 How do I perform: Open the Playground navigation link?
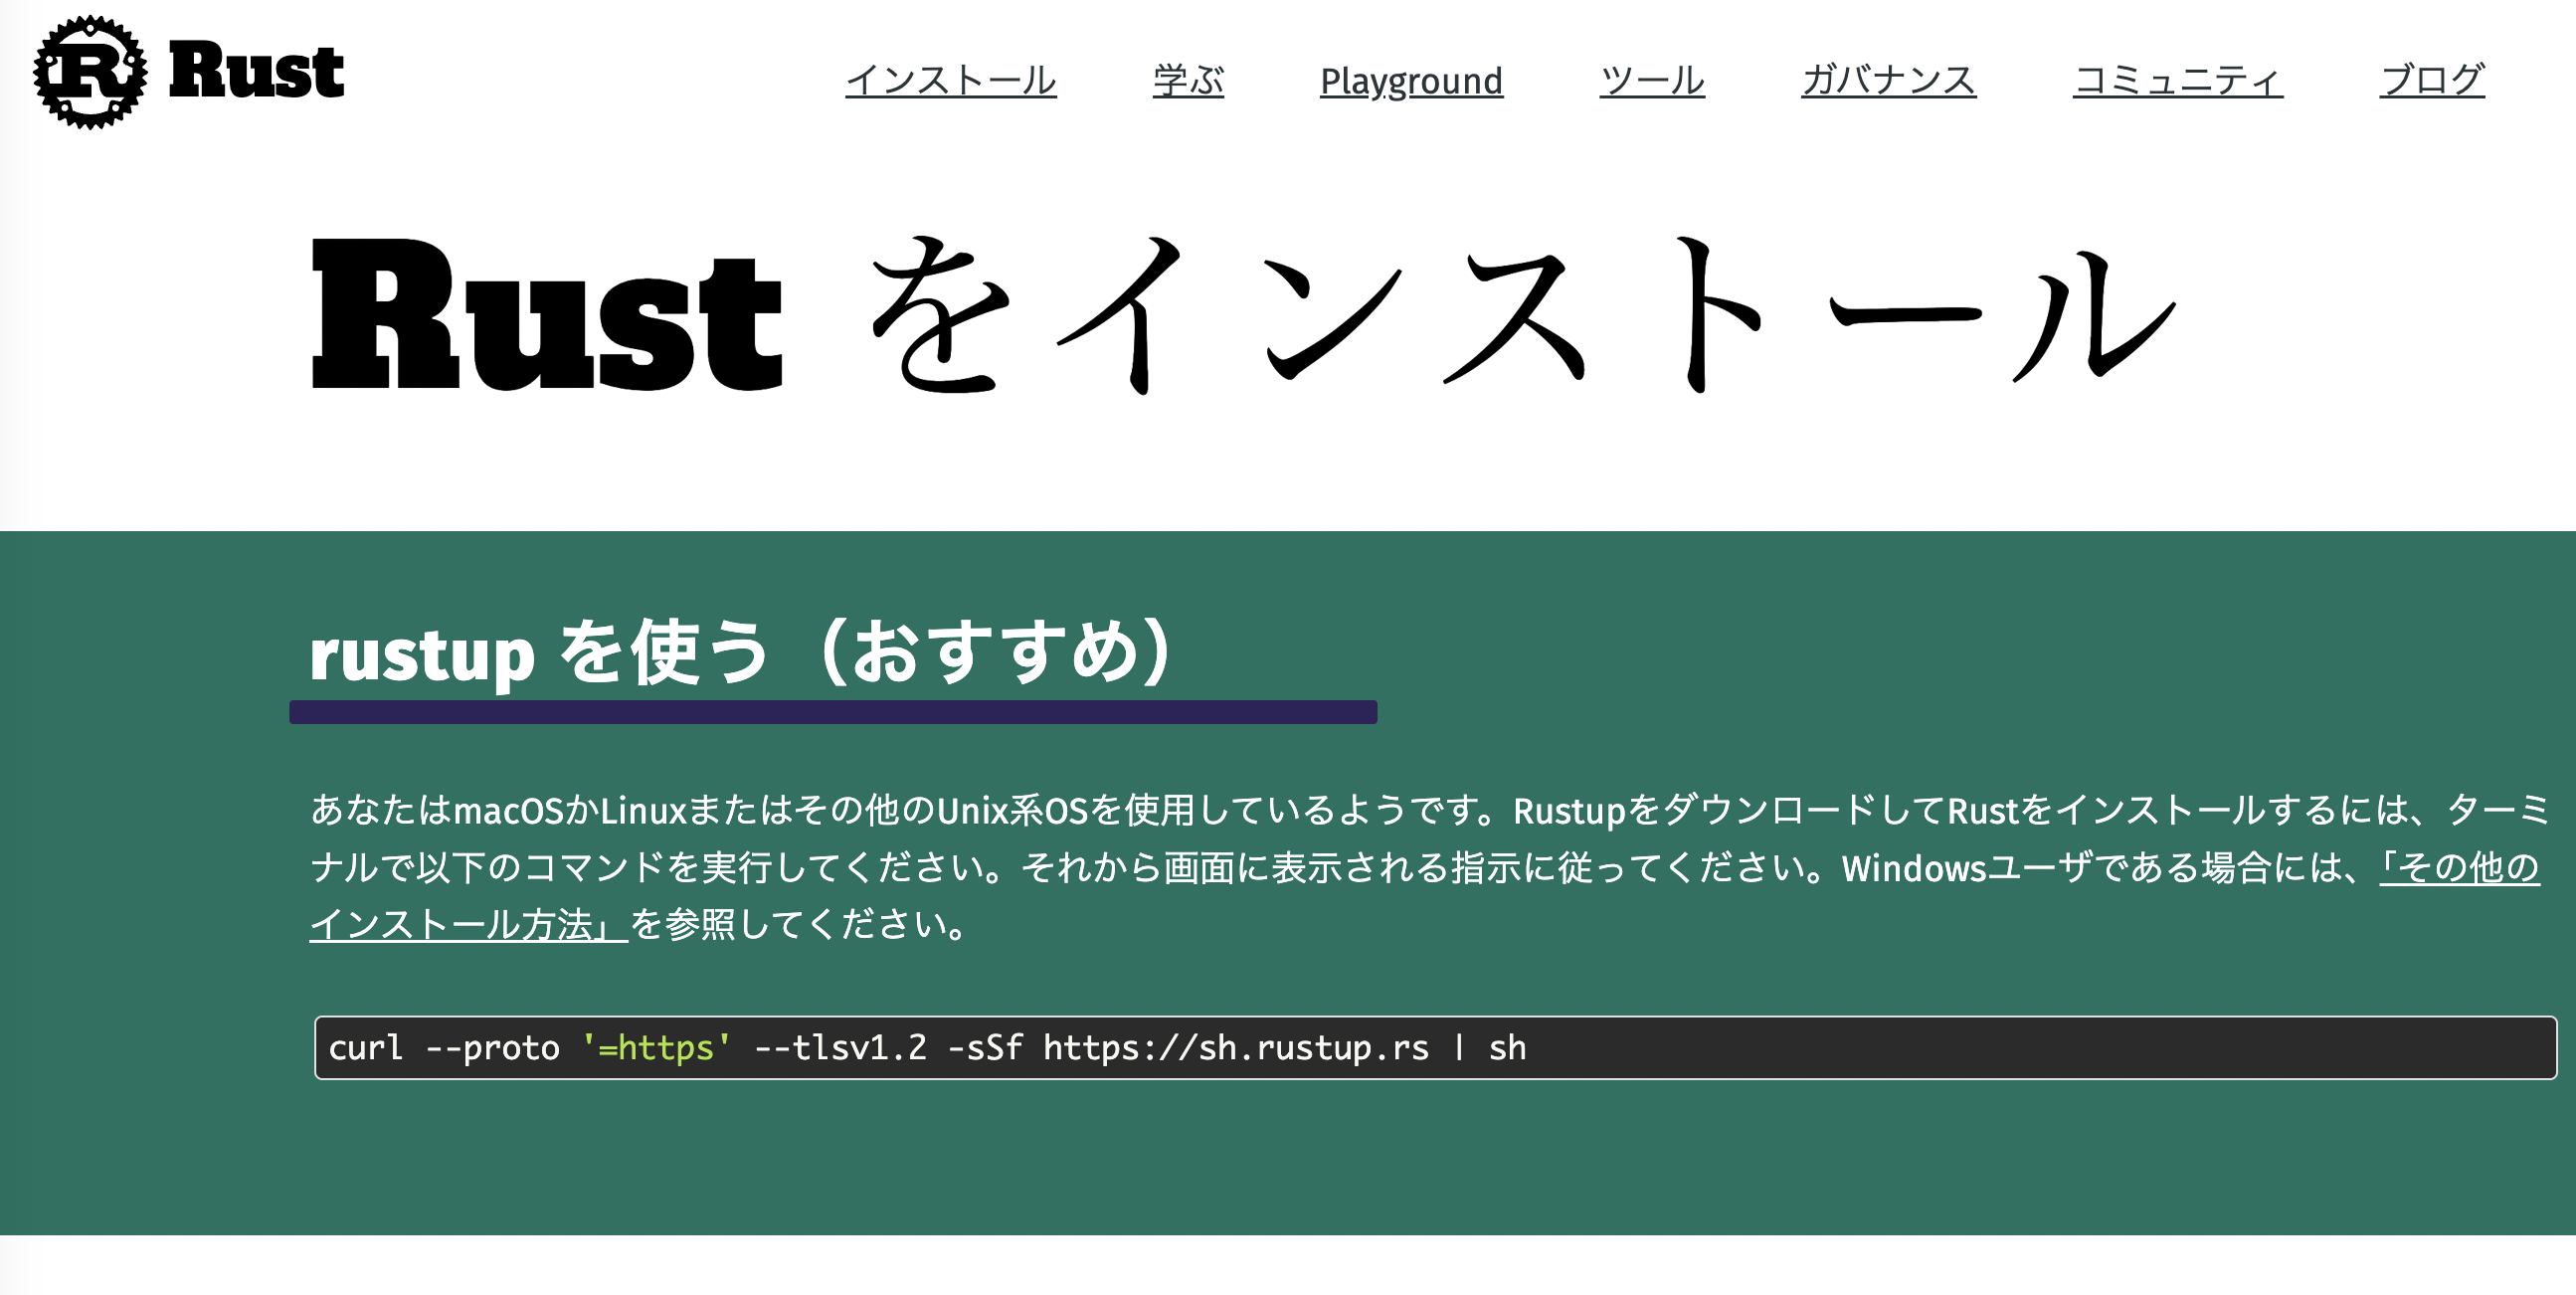click(x=1411, y=80)
